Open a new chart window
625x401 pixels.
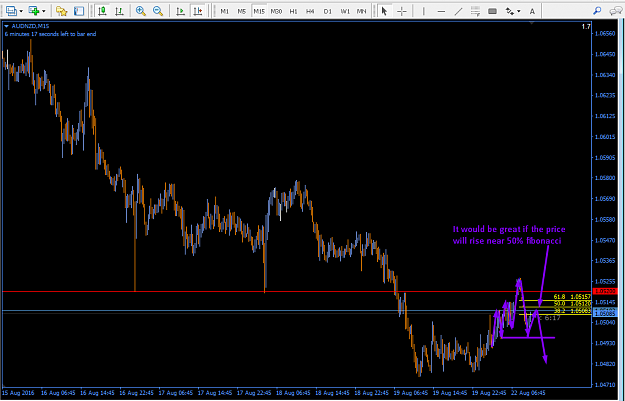11,11
